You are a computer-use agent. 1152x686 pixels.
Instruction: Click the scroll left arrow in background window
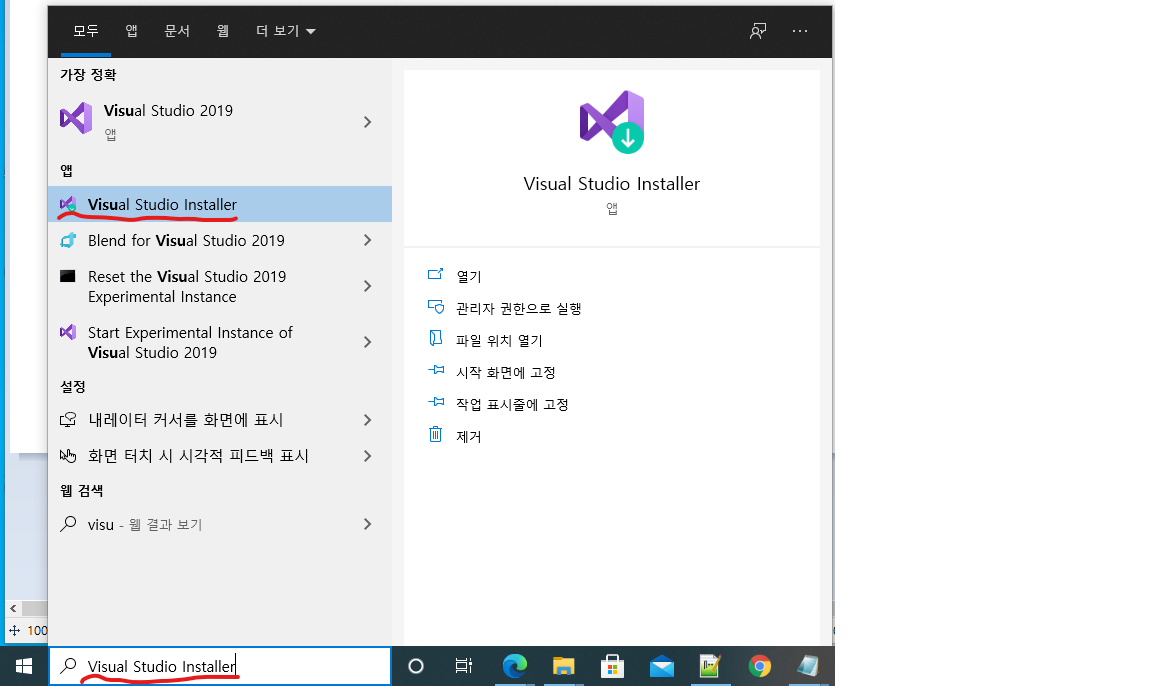point(13,608)
